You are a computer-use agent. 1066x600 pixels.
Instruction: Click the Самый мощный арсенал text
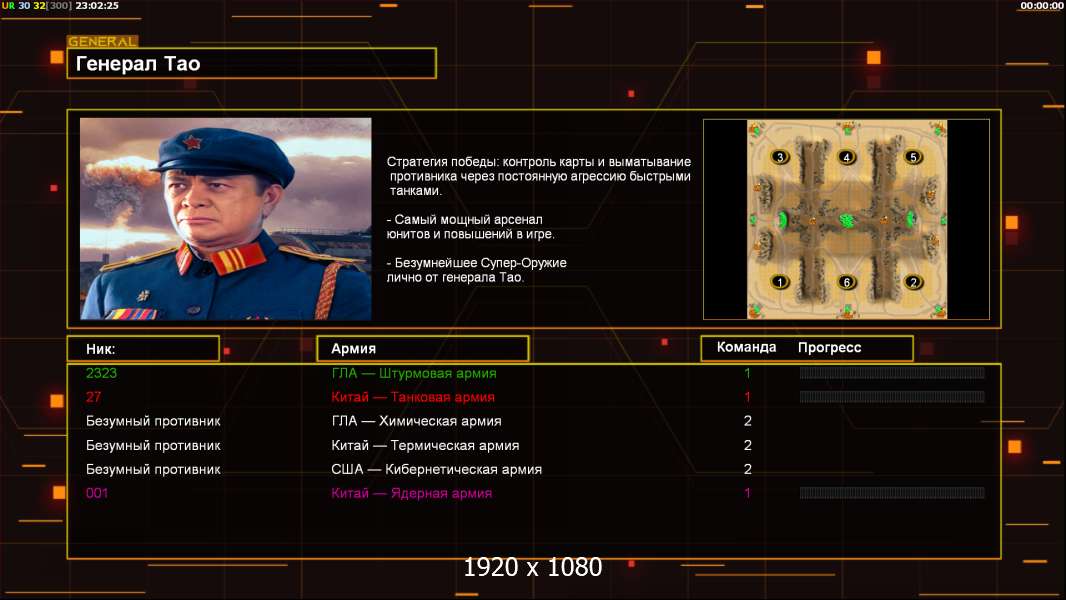click(470, 227)
